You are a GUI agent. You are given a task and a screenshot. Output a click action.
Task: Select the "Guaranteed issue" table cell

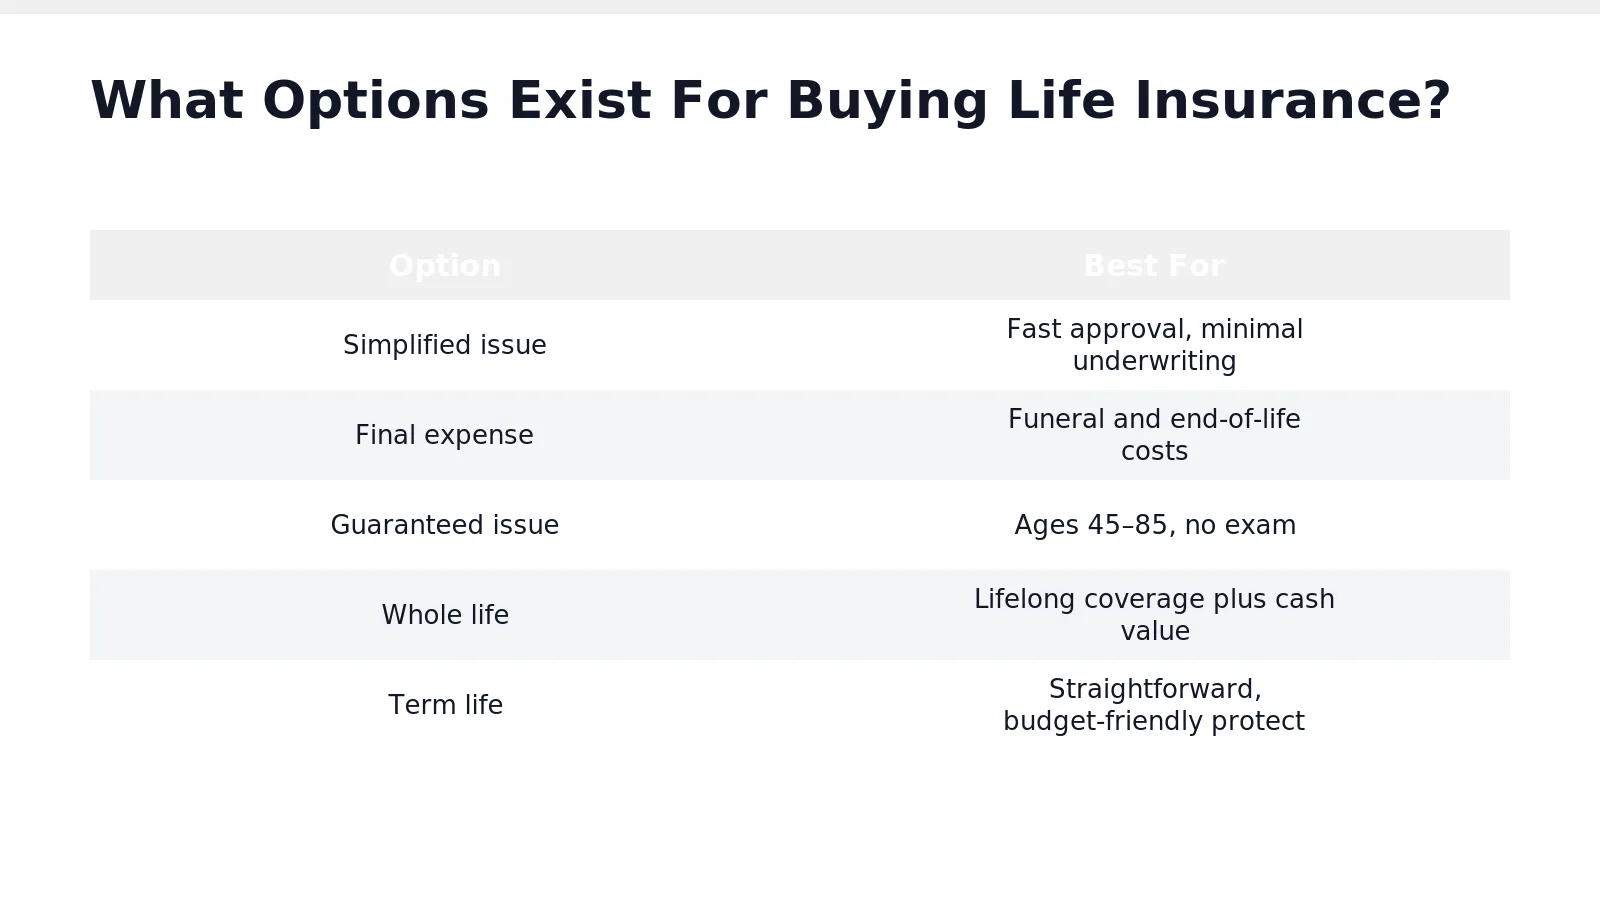tap(445, 525)
